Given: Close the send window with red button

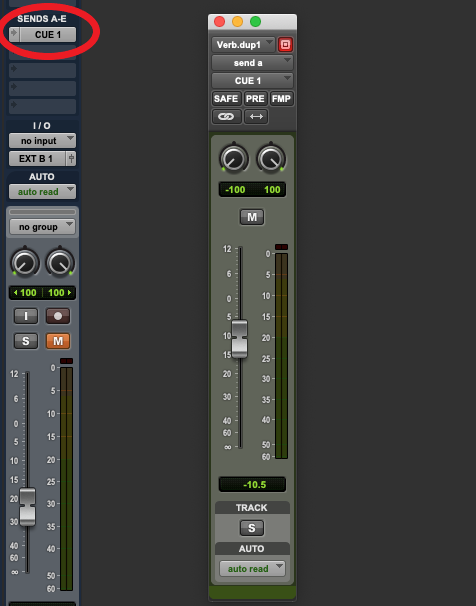Looking at the screenshot, I should (219, 22).
